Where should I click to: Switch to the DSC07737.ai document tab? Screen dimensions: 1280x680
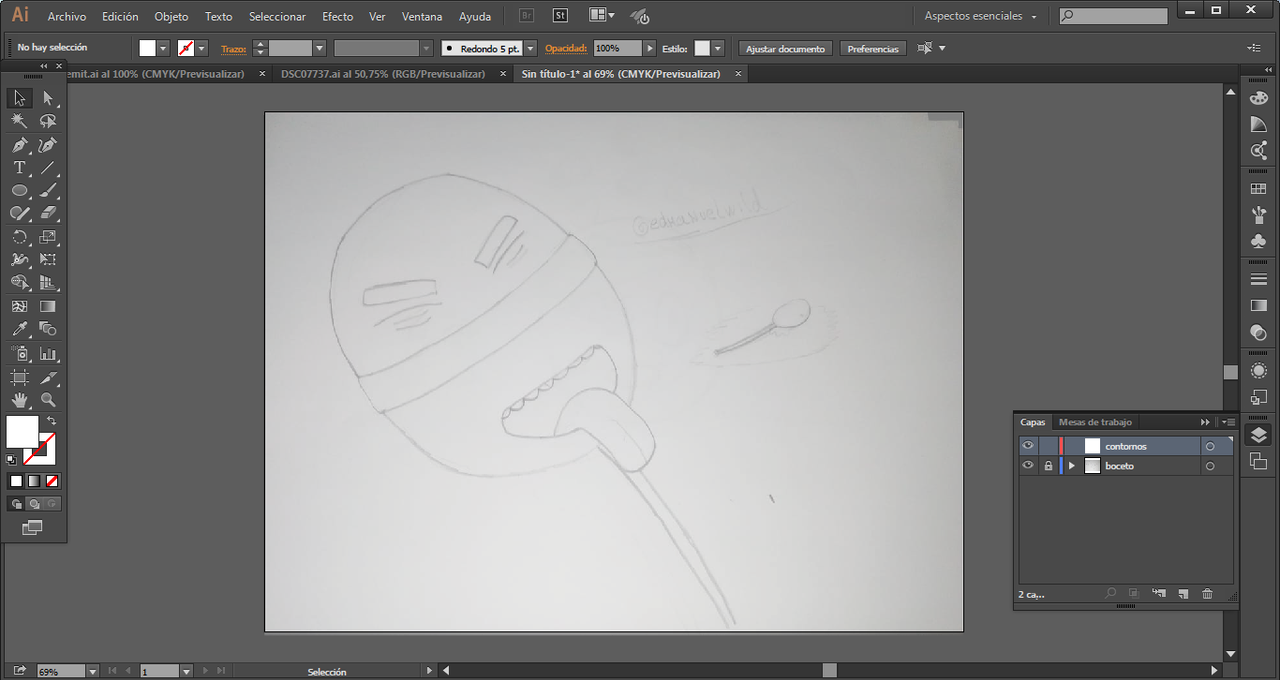click(x=382, y=74)
